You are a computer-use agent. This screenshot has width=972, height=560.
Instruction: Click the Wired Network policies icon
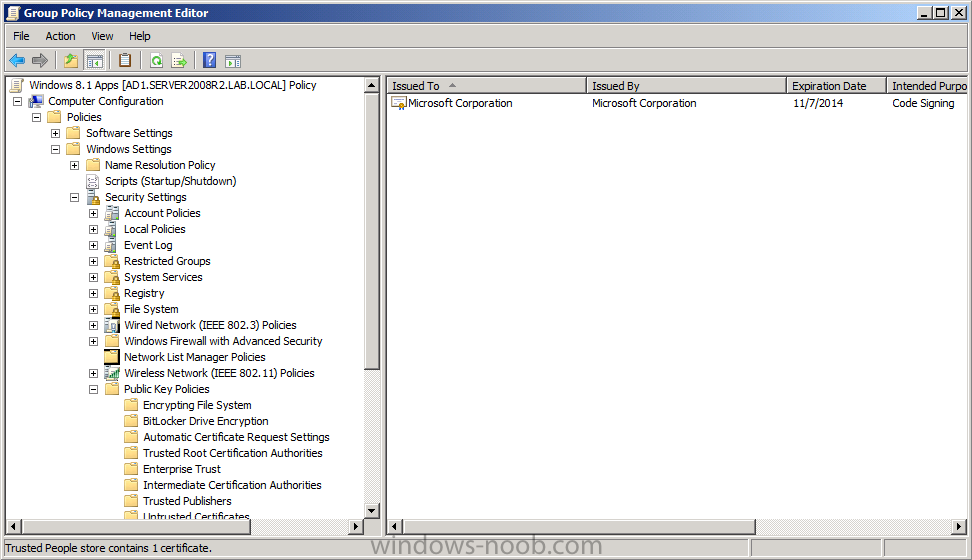tap(112, 325)
